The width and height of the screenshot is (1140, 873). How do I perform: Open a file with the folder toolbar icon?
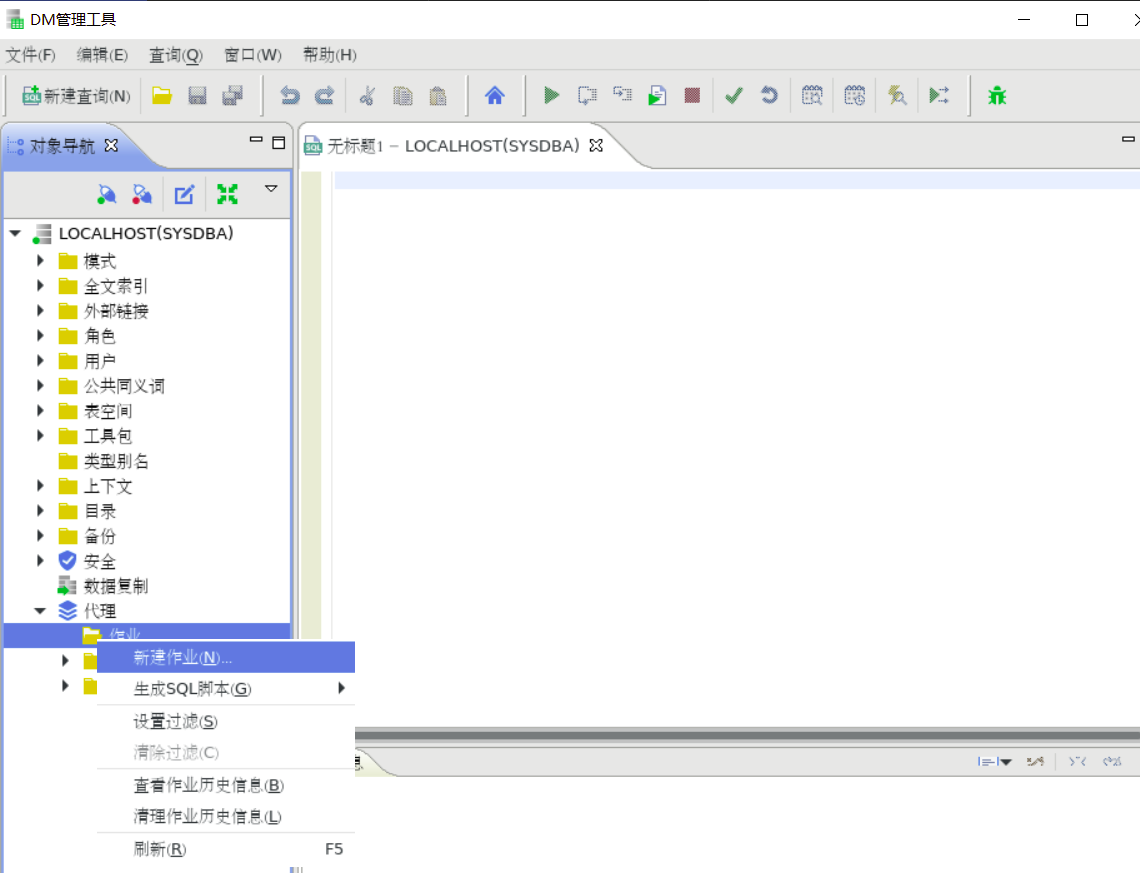click(162, 95)
